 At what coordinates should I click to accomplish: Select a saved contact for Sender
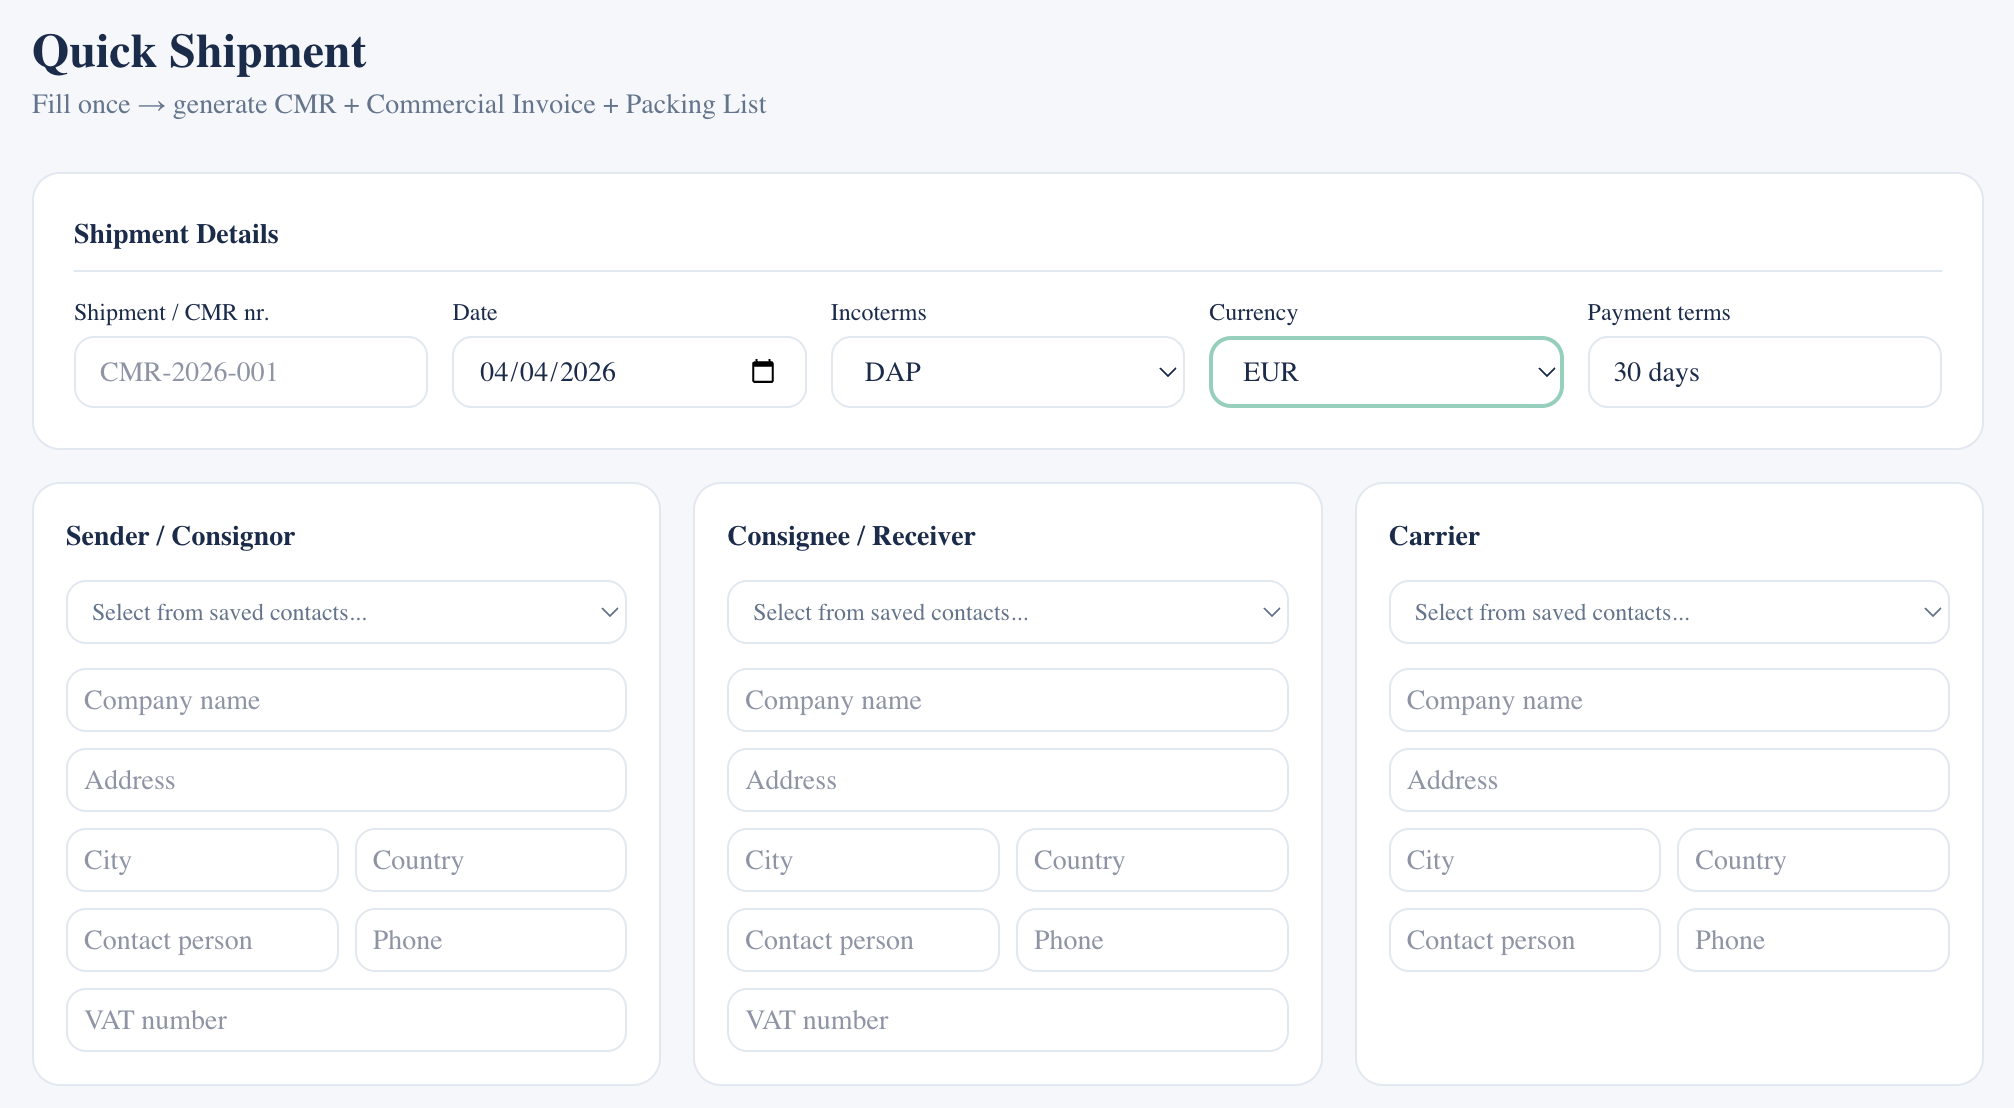click(346, 612)
